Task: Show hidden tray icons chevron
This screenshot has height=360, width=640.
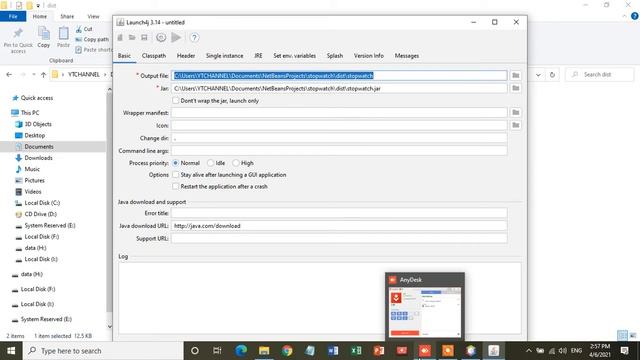Action: [x=529, y=351]
